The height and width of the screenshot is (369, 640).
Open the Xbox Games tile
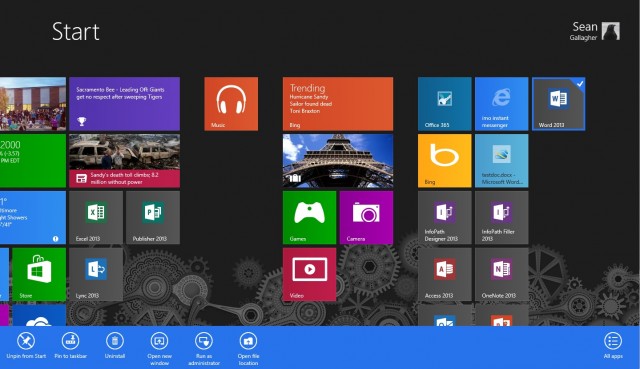309,218
